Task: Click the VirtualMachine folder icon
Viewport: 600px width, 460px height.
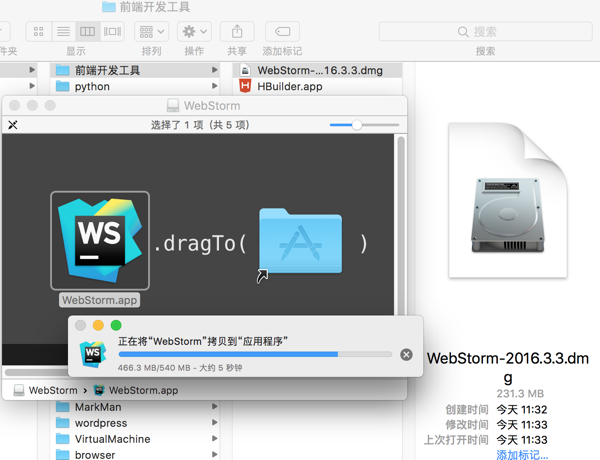Action: click(62, 439)
